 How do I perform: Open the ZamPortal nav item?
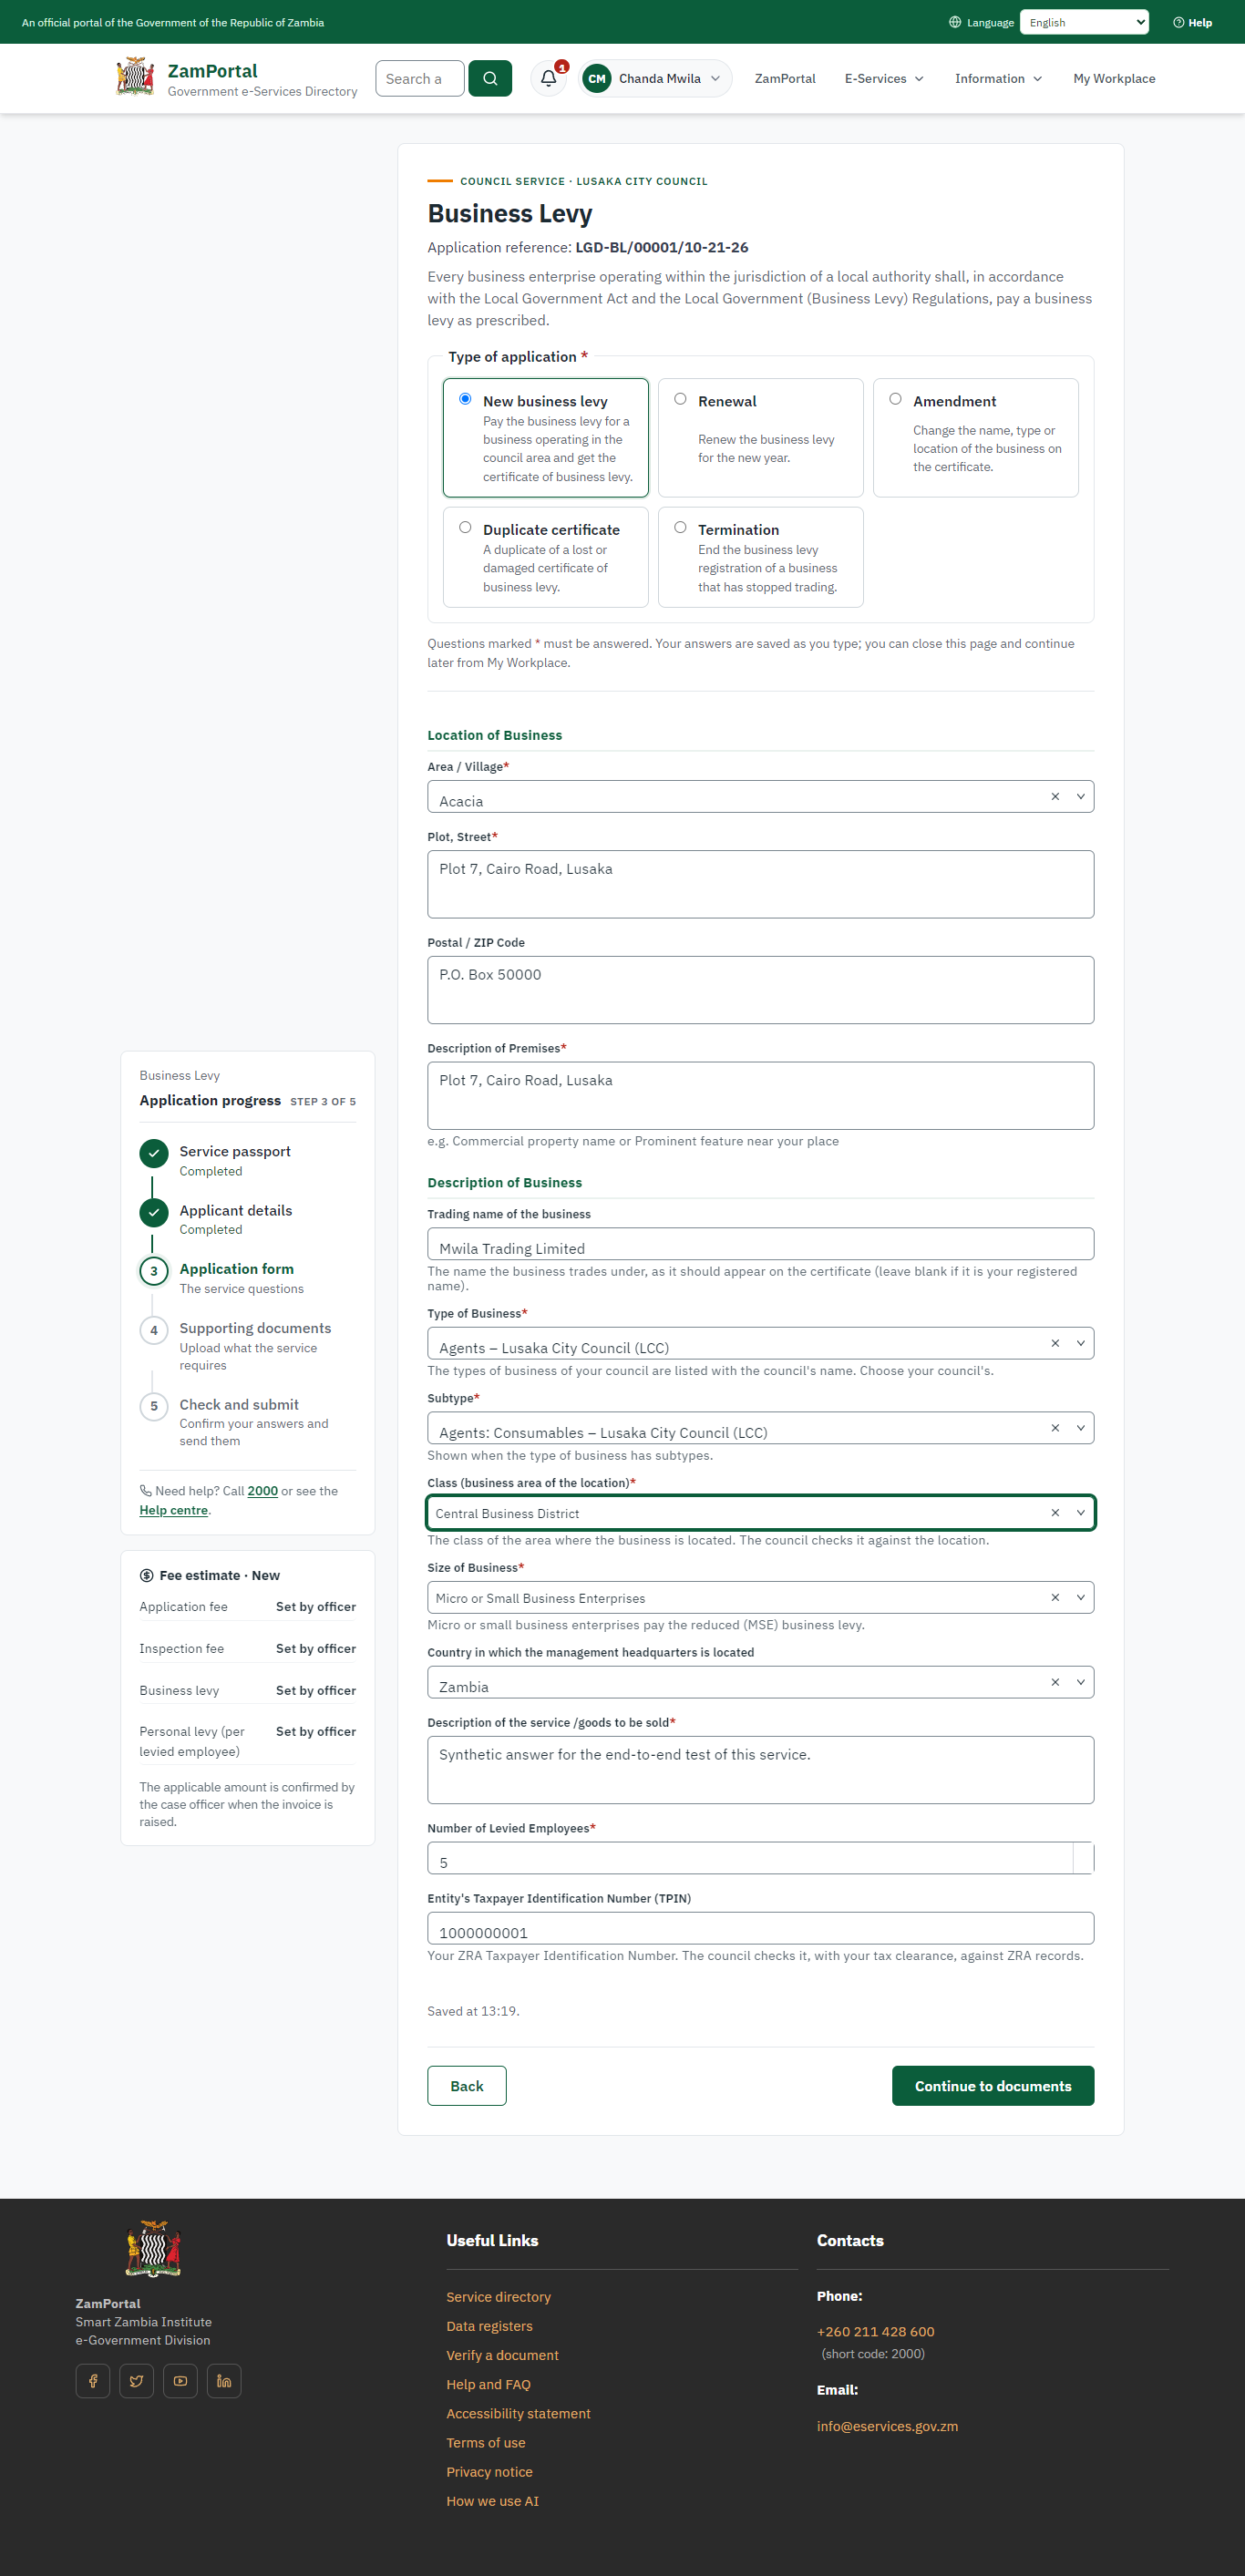coord(785,78)
